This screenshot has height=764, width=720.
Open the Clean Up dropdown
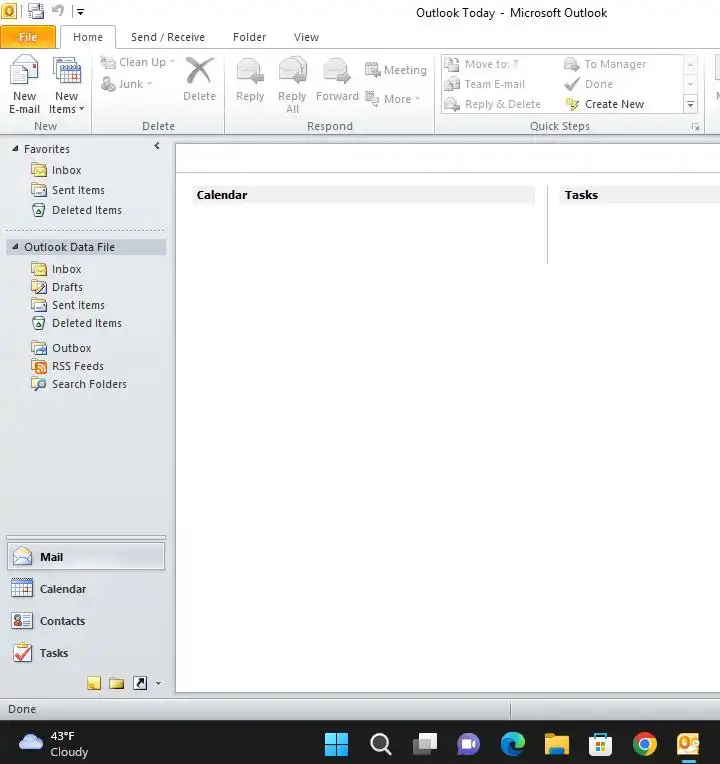(x=137, y=62)
